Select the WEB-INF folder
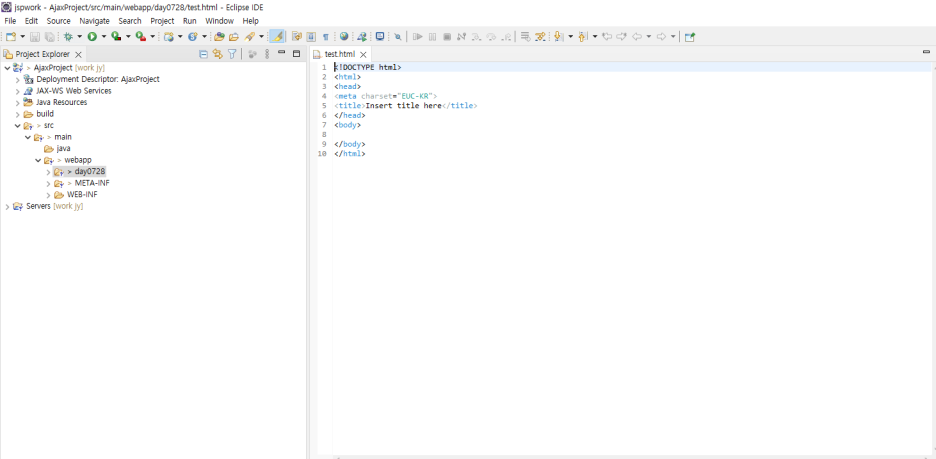 click(82, 195)
